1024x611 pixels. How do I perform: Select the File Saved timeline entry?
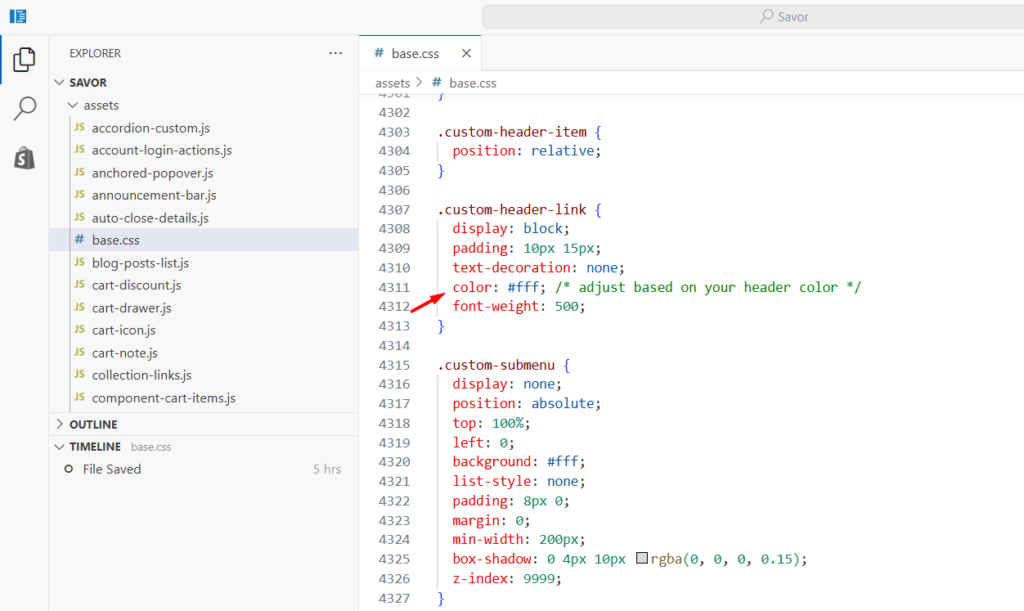coord(112,469)
